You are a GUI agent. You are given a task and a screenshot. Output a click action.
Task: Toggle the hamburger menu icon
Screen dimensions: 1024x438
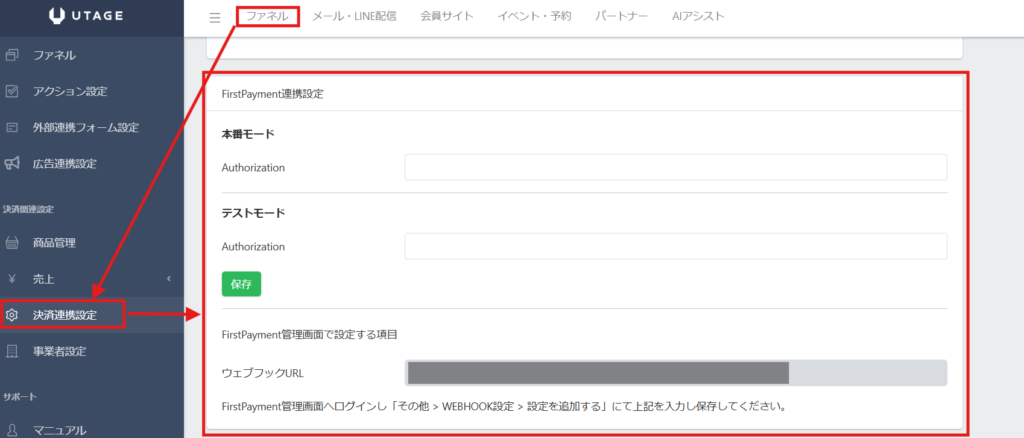click(x=215, y=18)
